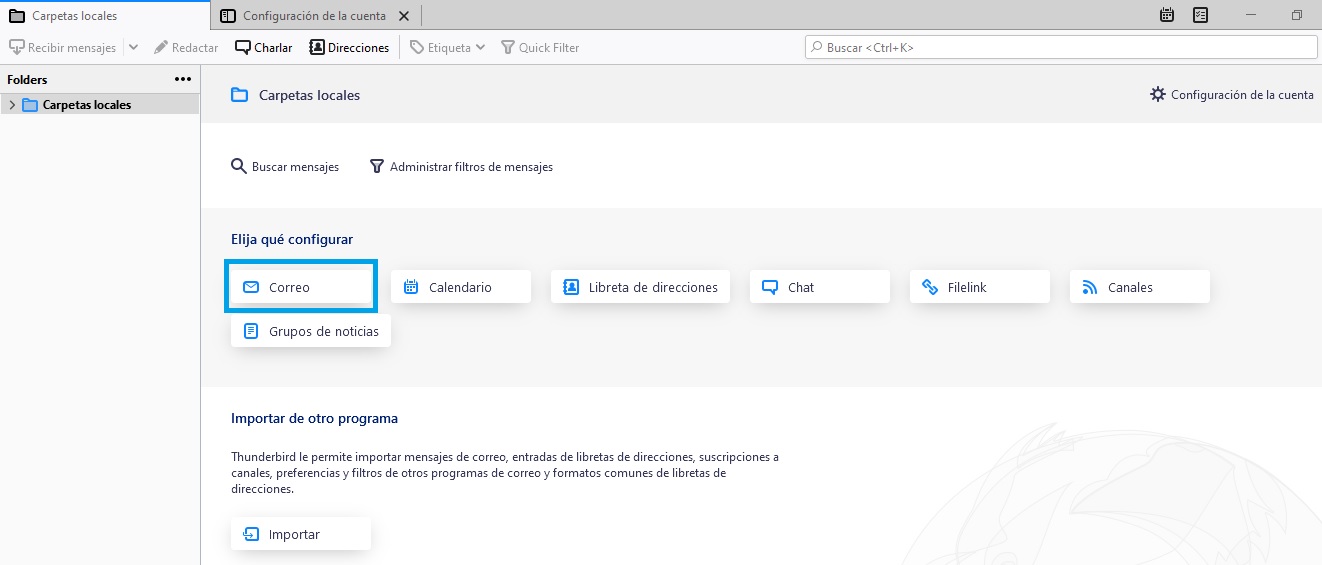Select Carpetas locales in folder tree

(100, 104)
